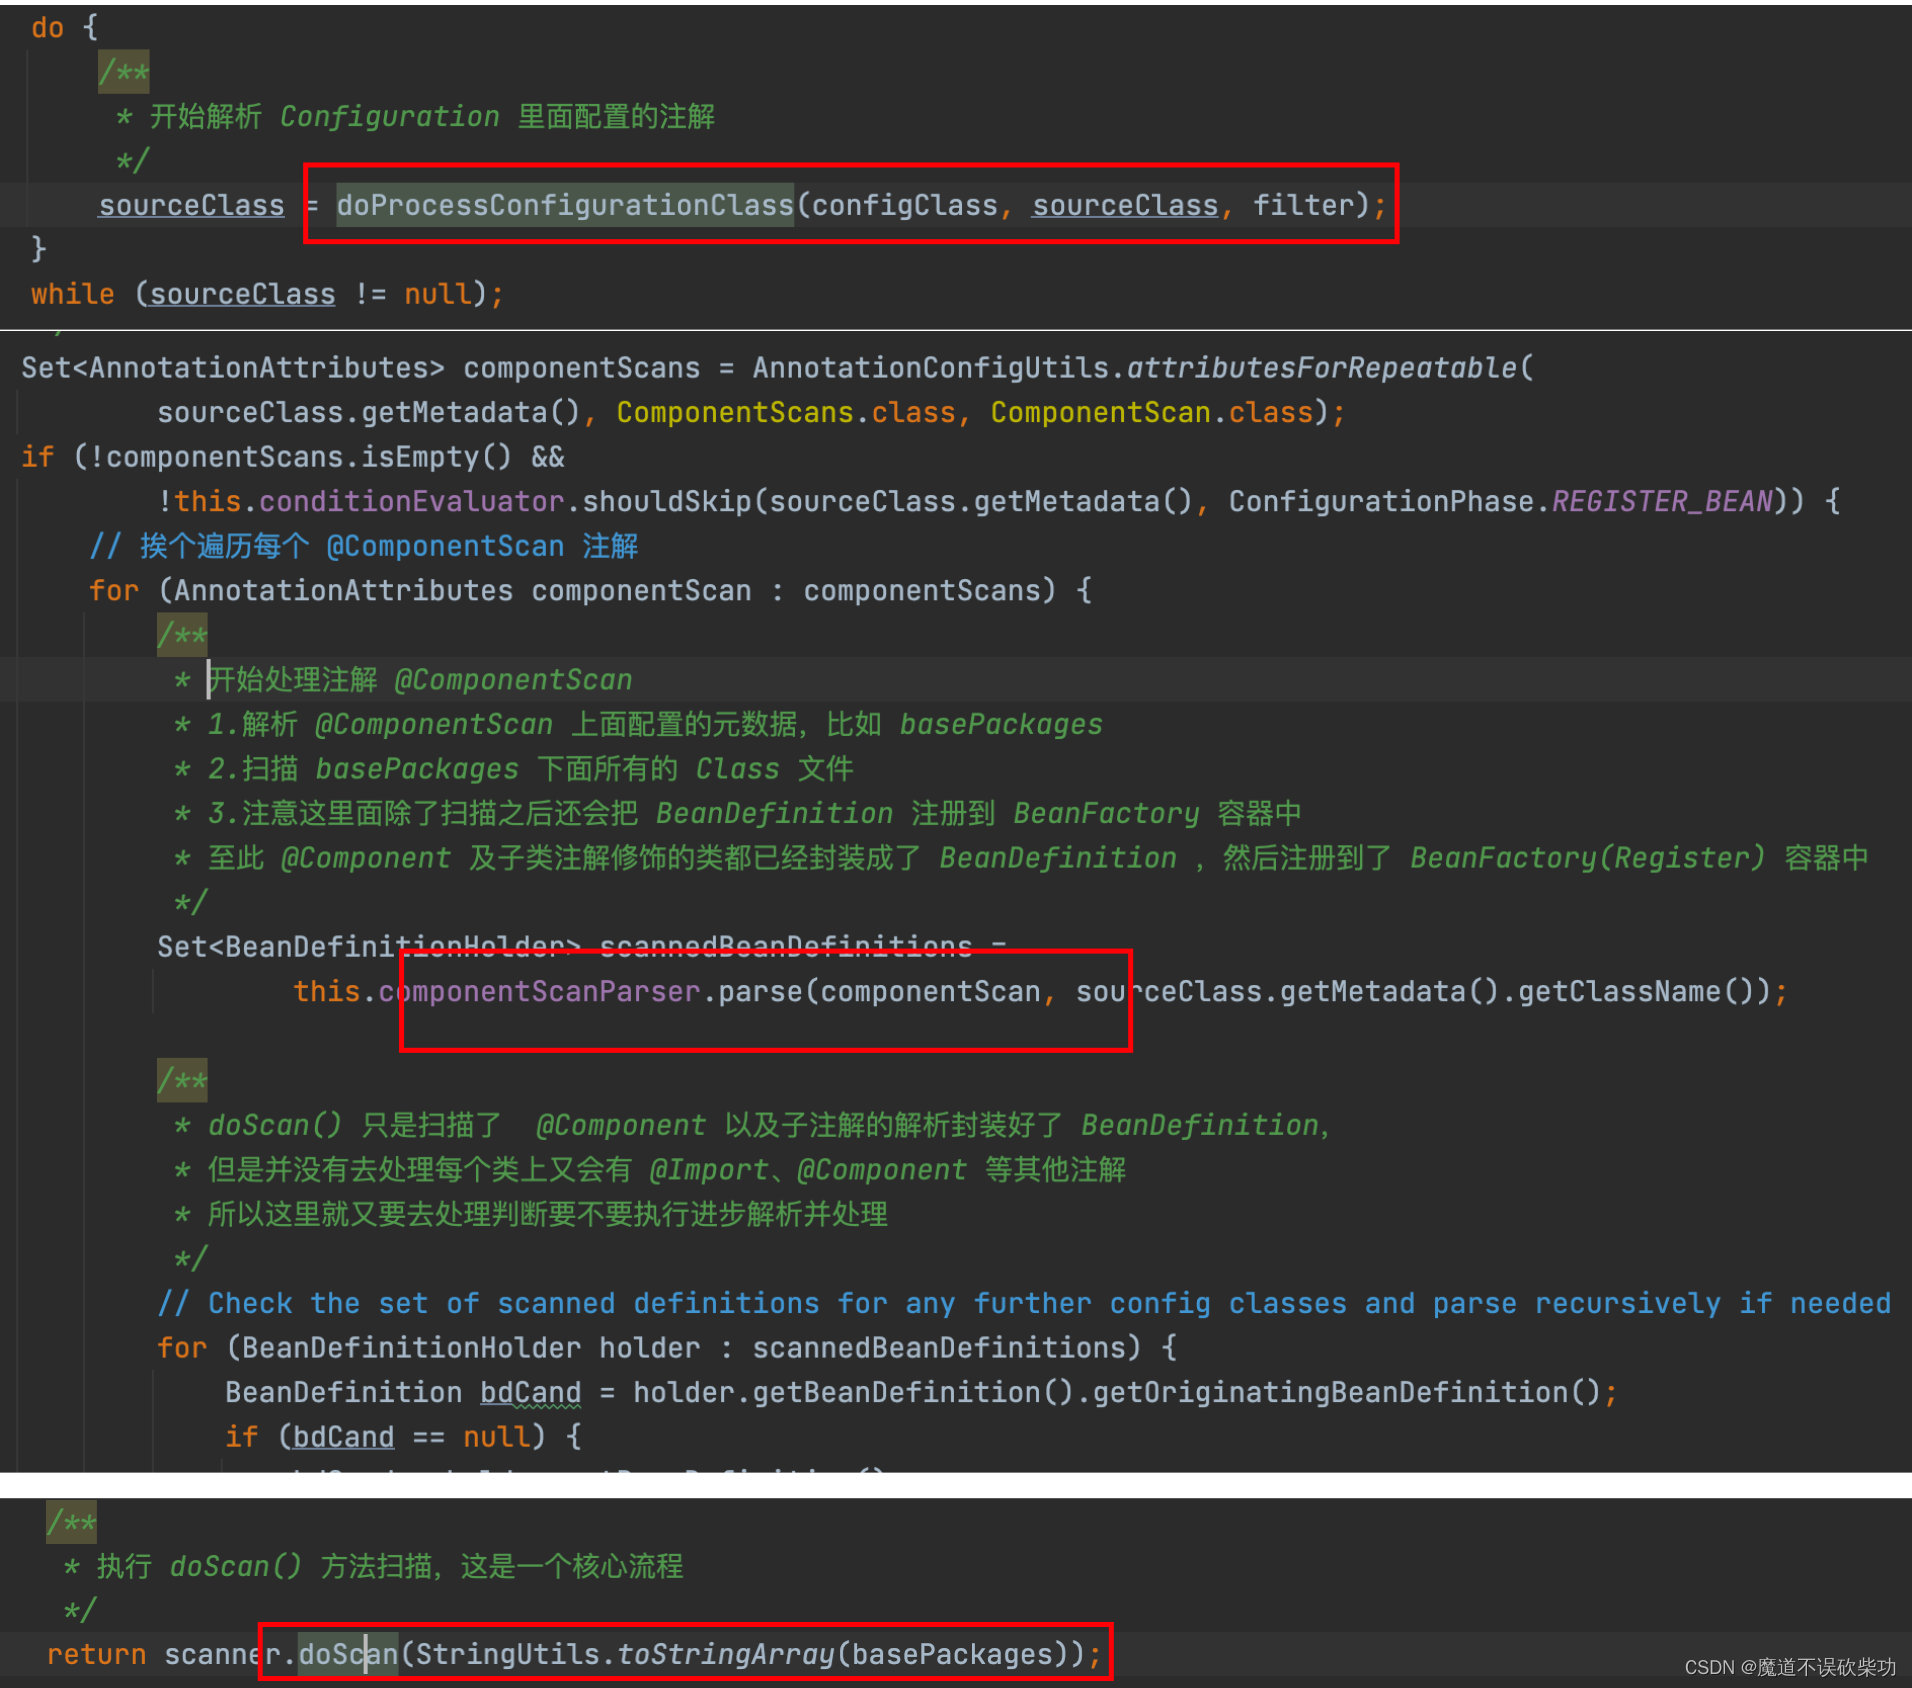1912x1688 pixels.
Task: Click holder variable in the for loop
Action: pos(649,1348)
